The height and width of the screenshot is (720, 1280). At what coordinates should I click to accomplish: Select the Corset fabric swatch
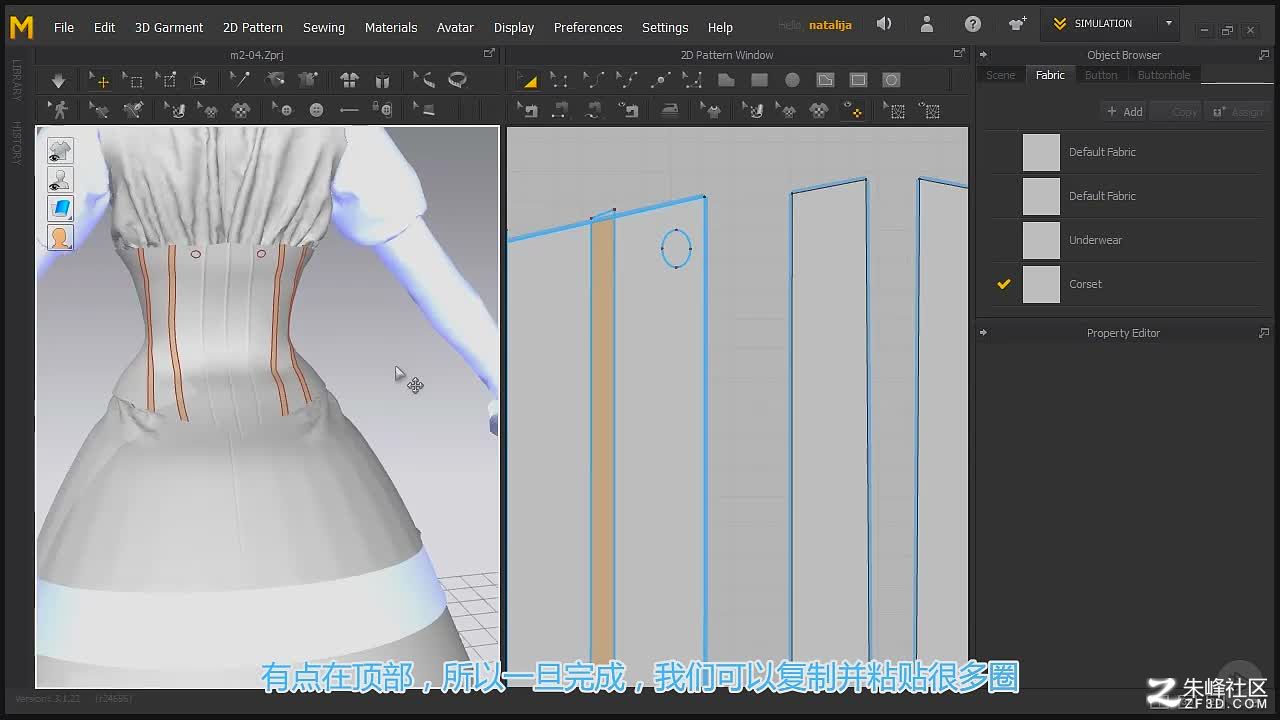pyautogui.click(x=1041, y=284)
